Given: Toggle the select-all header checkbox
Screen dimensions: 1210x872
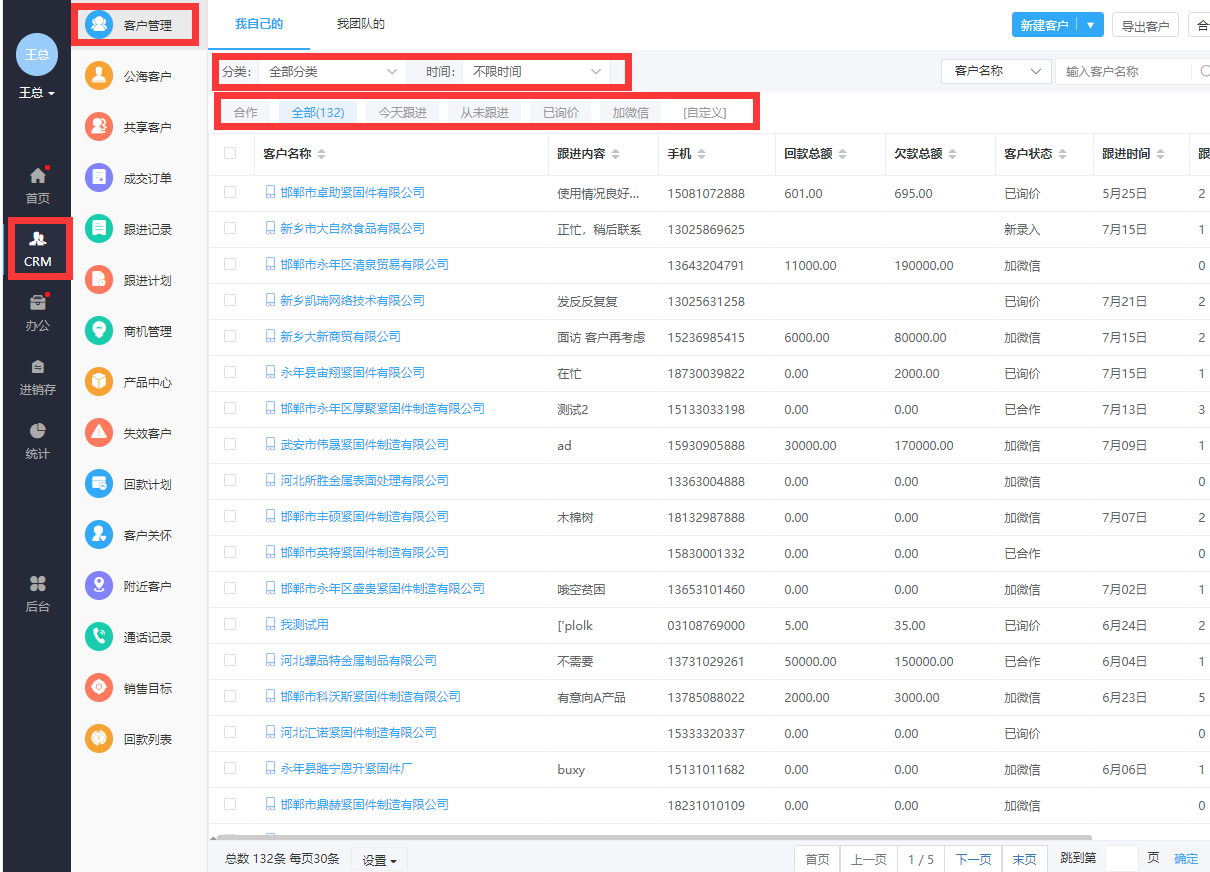Looking at the screenshot, I should pos(230,153).
